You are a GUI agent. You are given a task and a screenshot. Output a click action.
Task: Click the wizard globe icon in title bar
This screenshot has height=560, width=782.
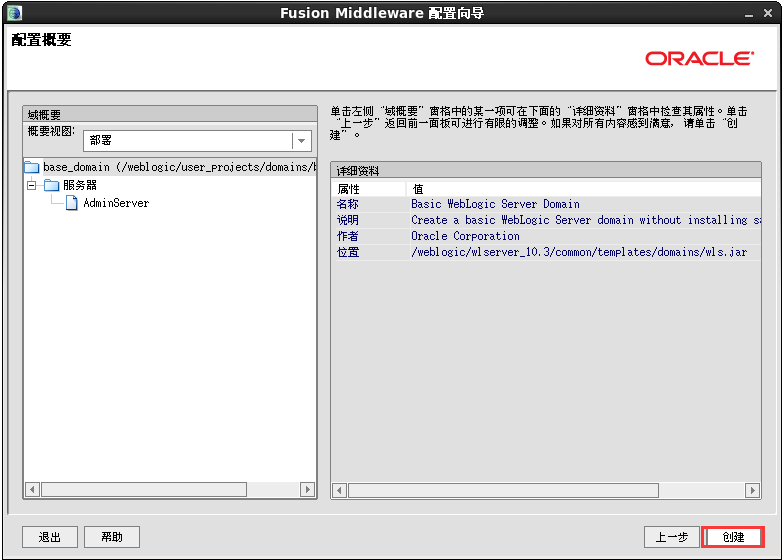coord(14,12)
